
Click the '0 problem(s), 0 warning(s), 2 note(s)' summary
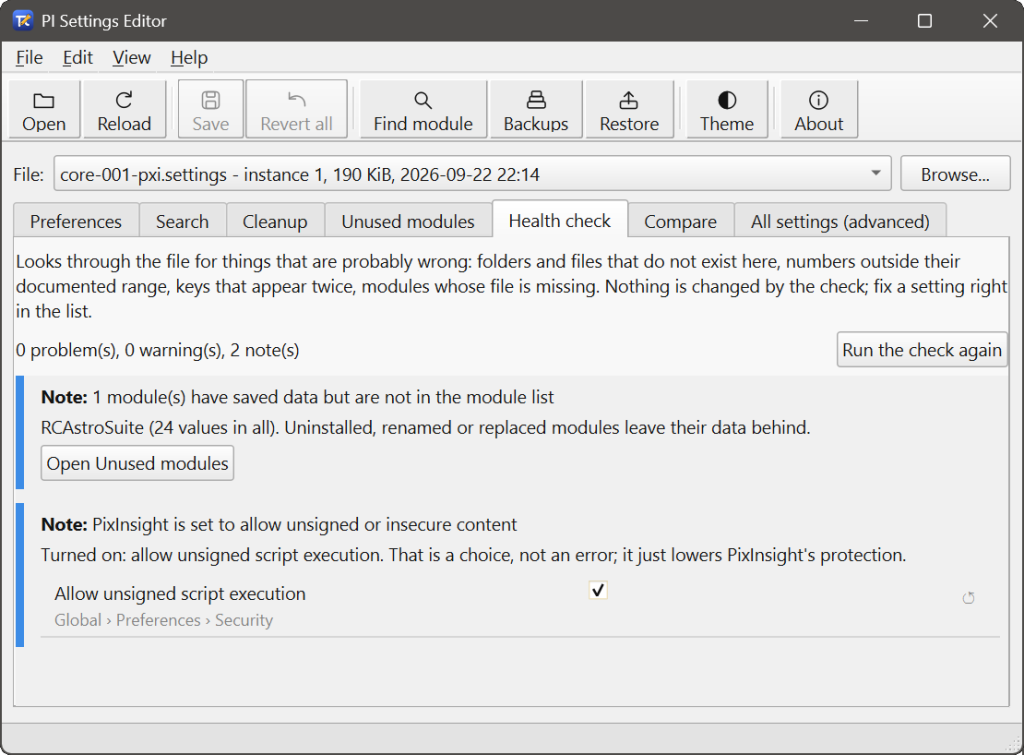coord(157,350)
